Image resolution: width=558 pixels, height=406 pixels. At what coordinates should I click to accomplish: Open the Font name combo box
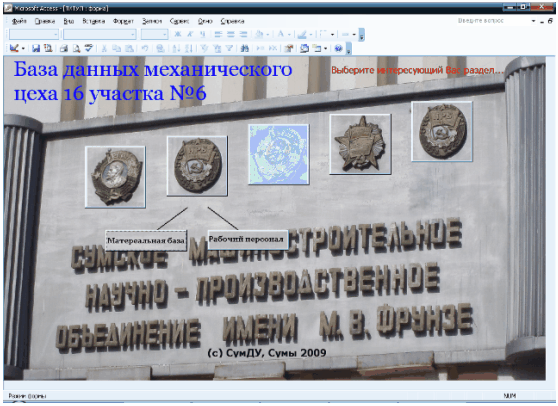pyautogui.click(x=100, y=34)
